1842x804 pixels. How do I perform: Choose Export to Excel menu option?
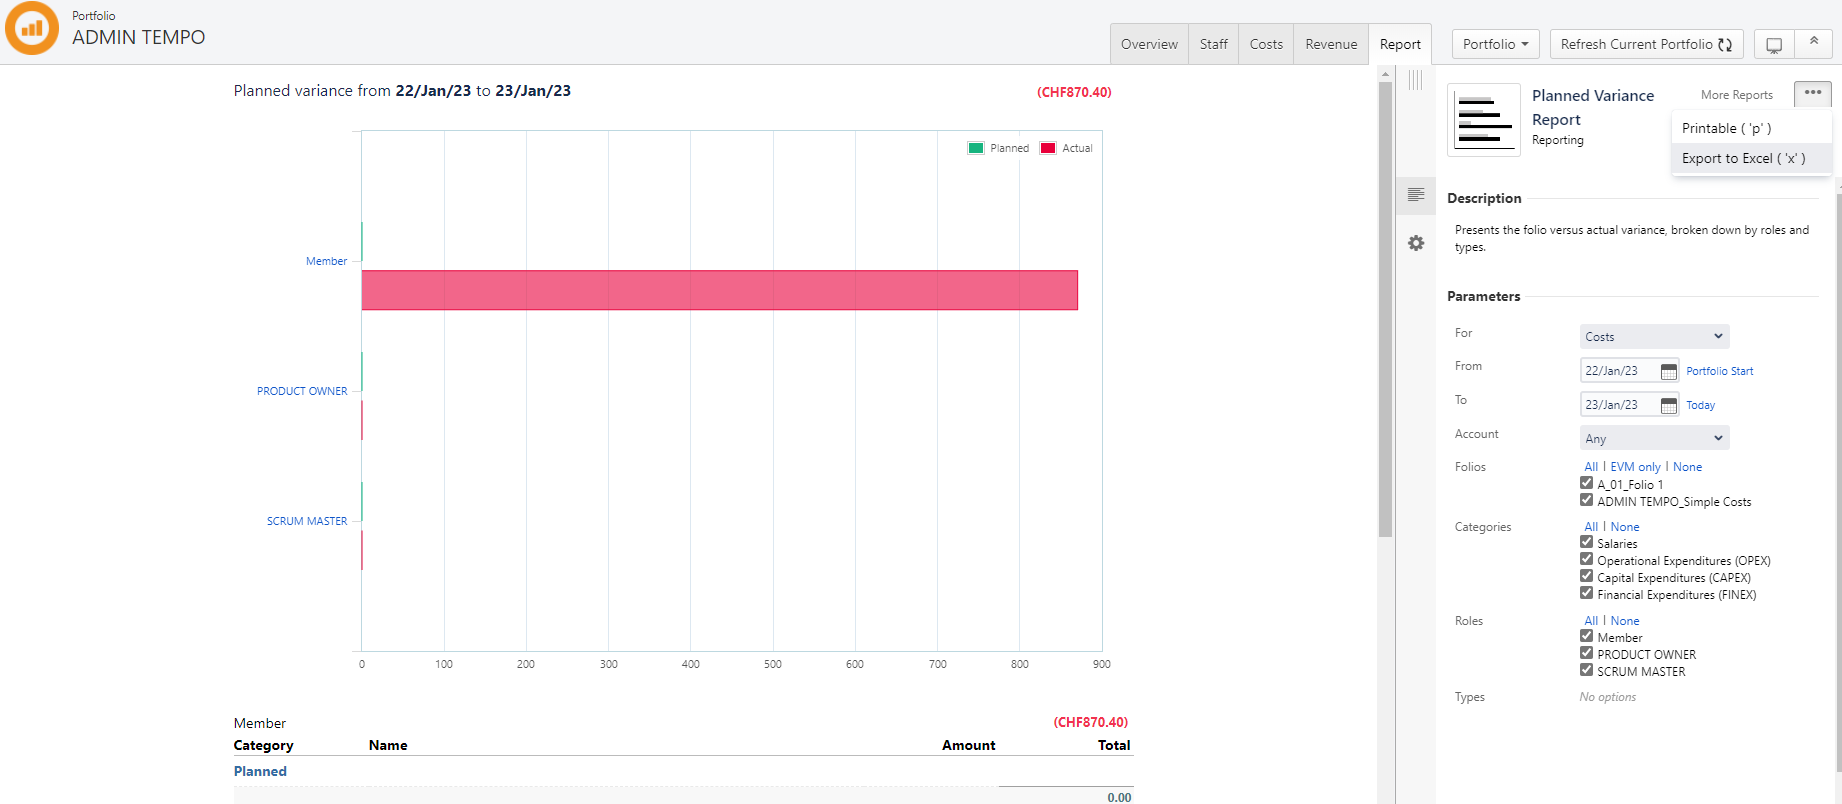(1743, 158)
